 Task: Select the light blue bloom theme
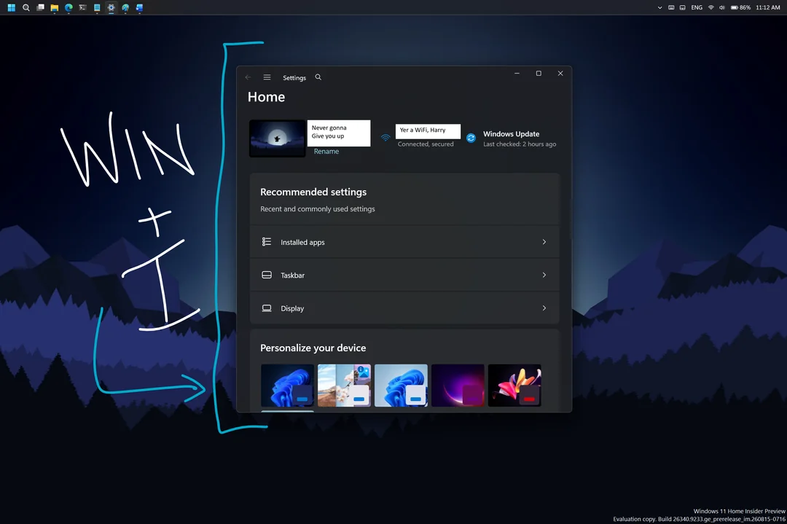tap(401, 385)
